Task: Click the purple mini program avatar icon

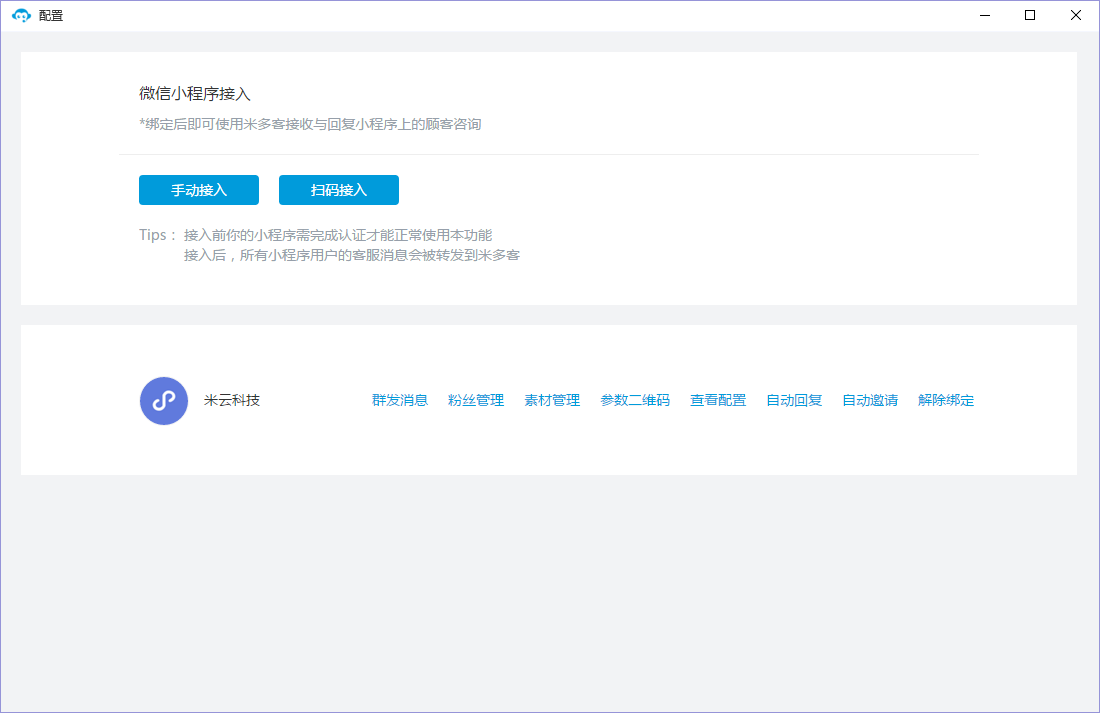Action: tap(164, 401)
